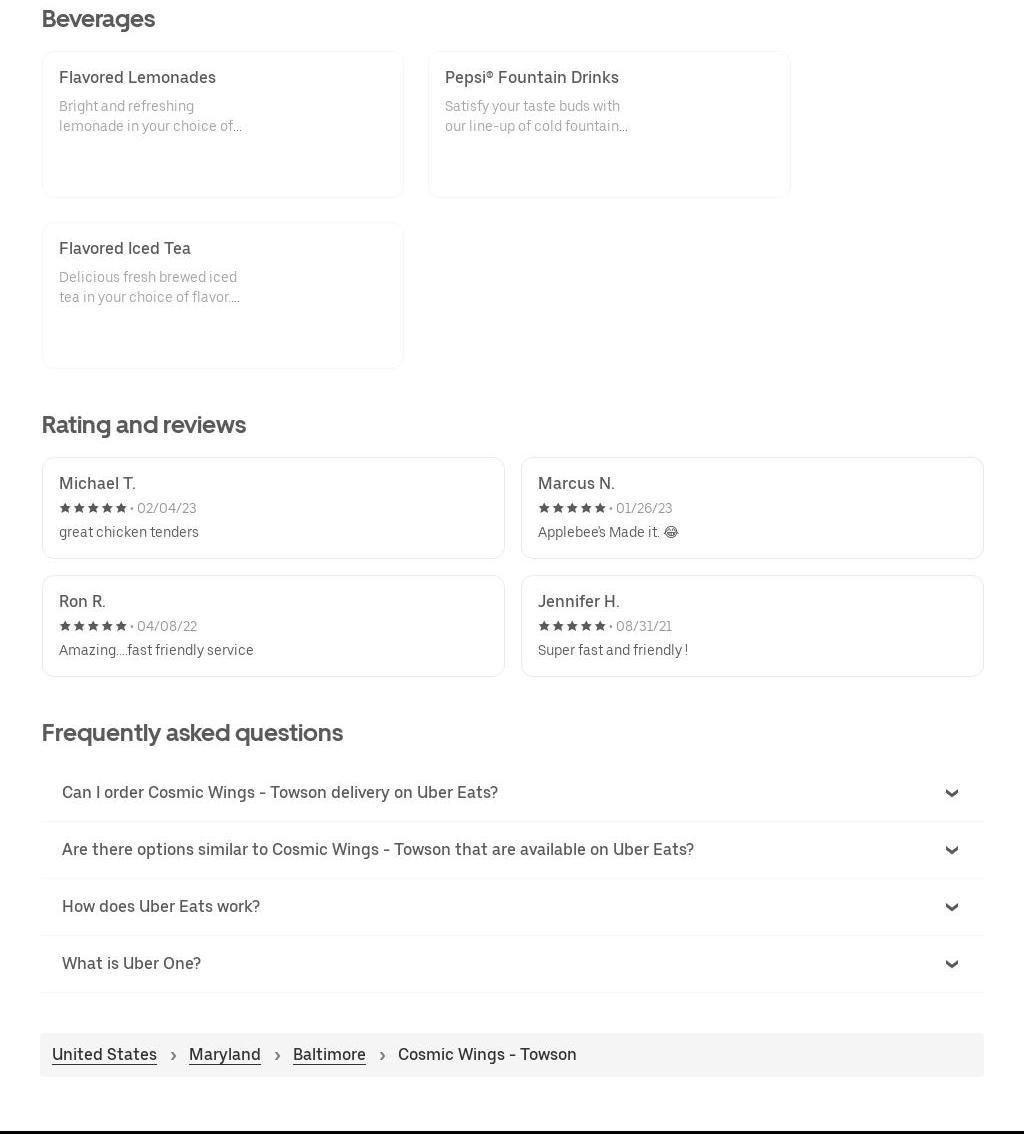1024x1134 pixels.
Task: Click Jennifer H.'s review card
Action: click(x=751, y=626)
